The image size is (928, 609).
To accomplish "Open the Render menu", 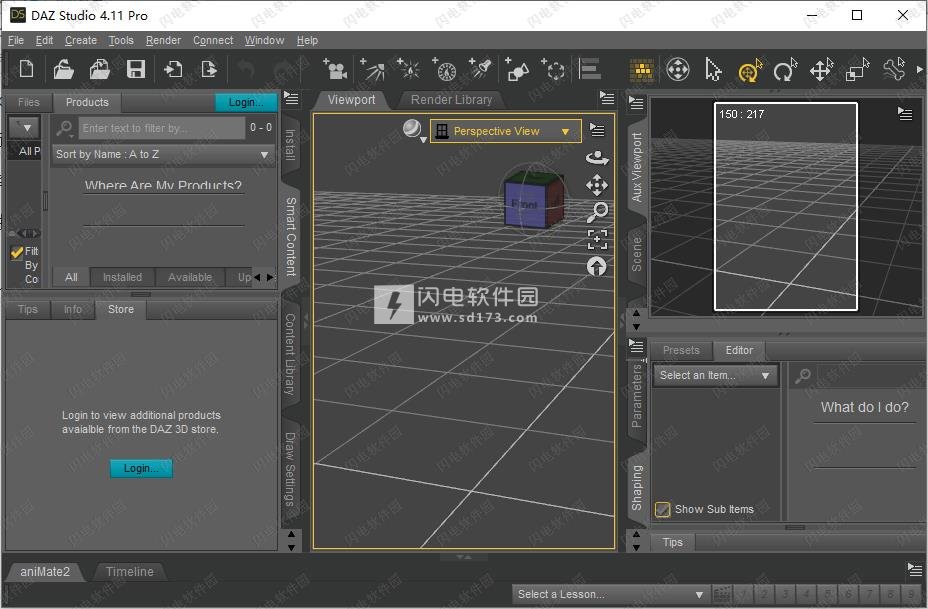I will [x=163, y=40].
